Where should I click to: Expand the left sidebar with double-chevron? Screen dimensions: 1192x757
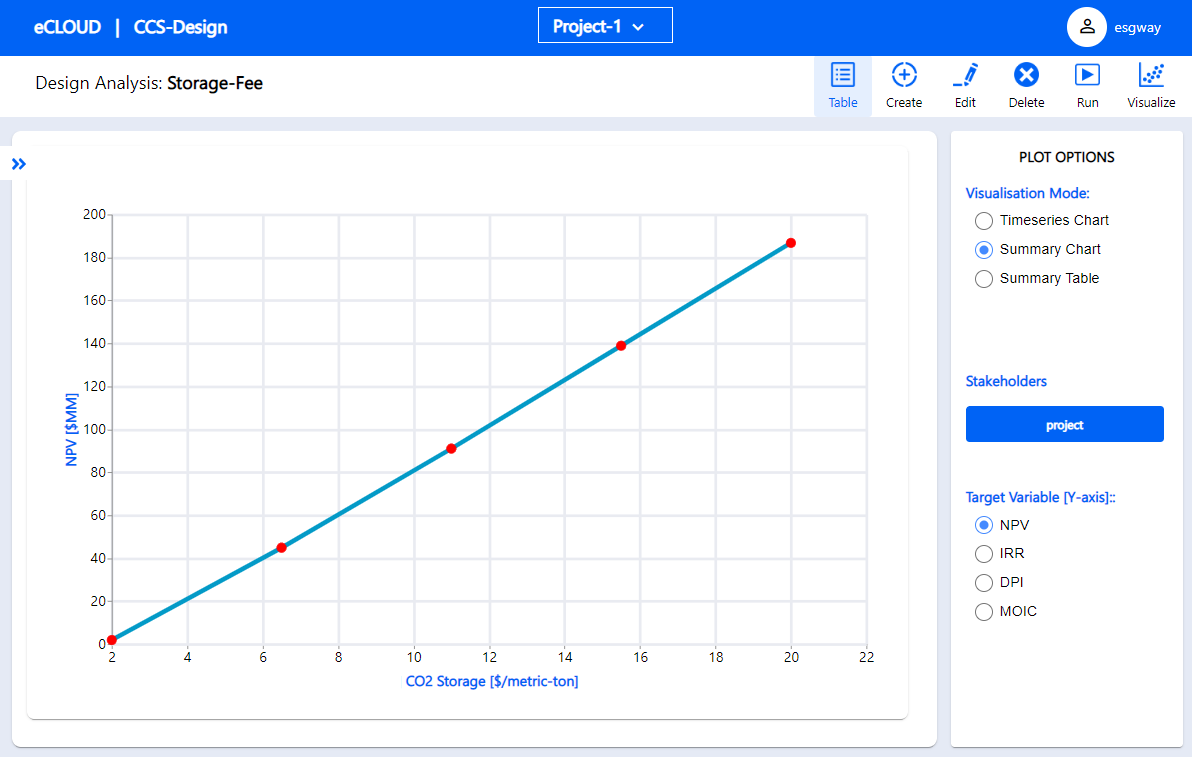click(19, 163)
